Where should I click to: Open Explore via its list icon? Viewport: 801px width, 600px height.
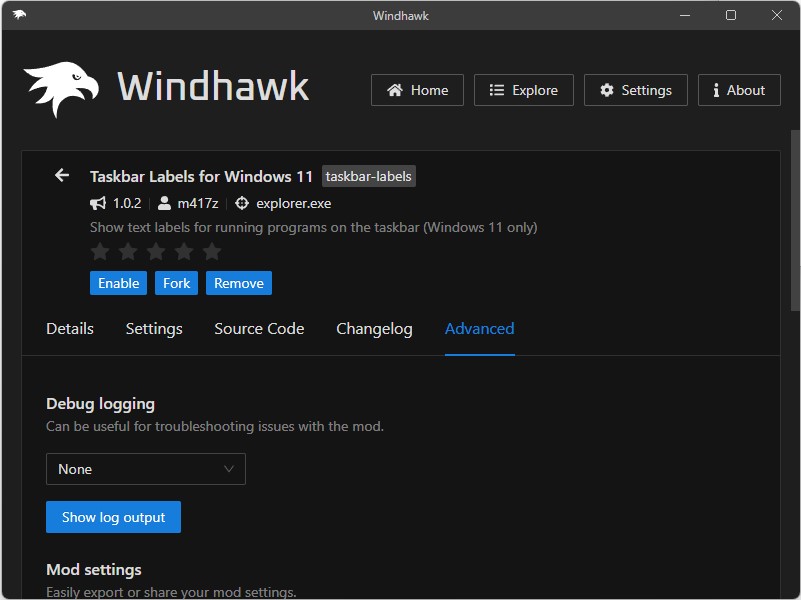point(495,90)
